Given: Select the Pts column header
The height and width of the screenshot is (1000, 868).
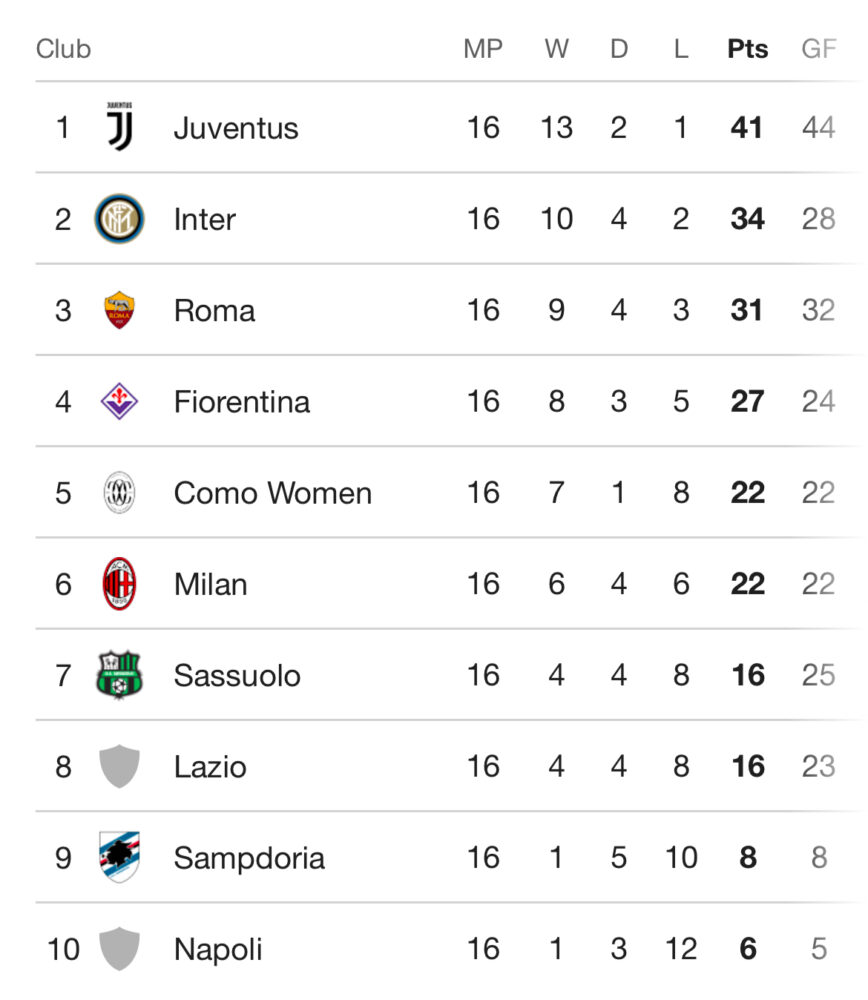Looking at the screenshot, I should click(x=747, y=49).
